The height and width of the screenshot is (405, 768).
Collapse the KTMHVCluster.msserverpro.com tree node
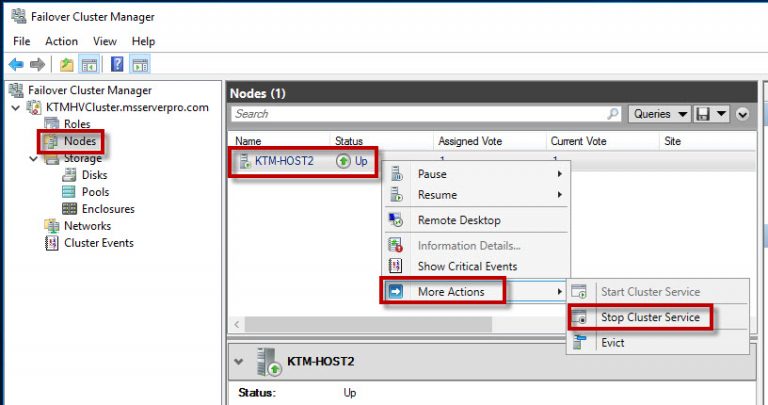click(x=16, y=107)
